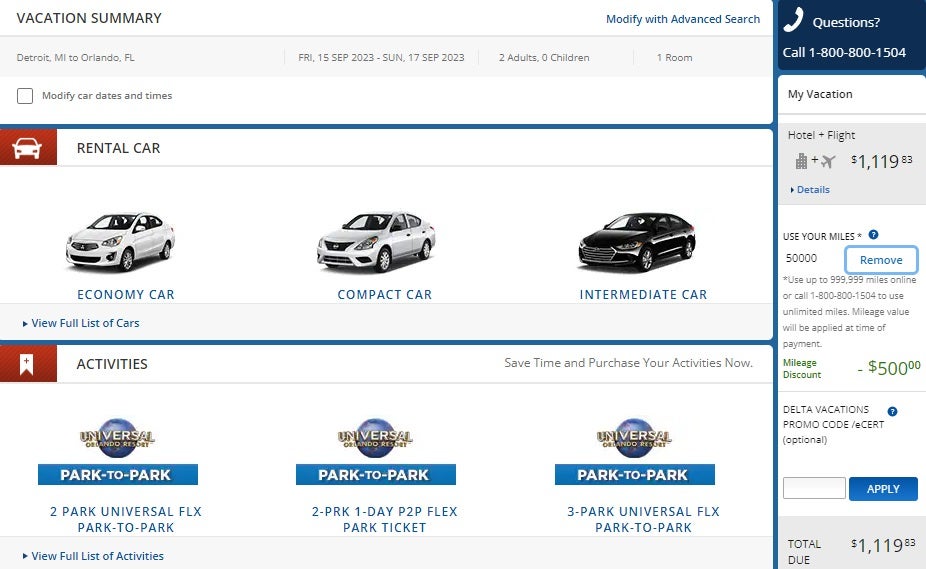Open the Compact Car link
Viewport: 926px width, 569px height.
(x=385, y=295)
